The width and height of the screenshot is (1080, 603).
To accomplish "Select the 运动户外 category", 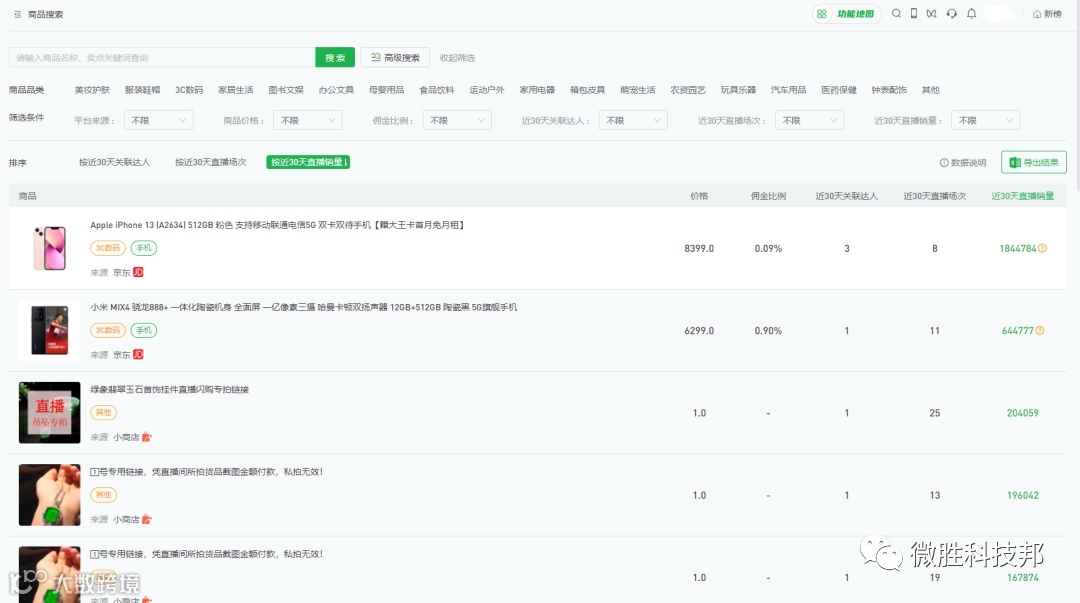I will tap(487, 90).
